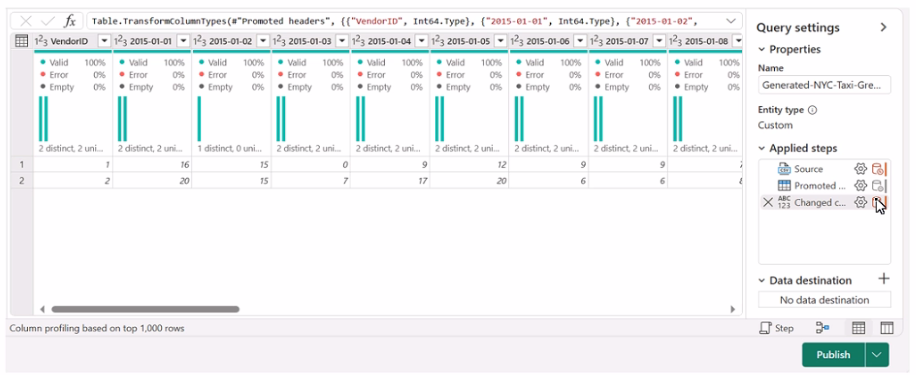Click Entity type info icon

[x=813, y=110]
